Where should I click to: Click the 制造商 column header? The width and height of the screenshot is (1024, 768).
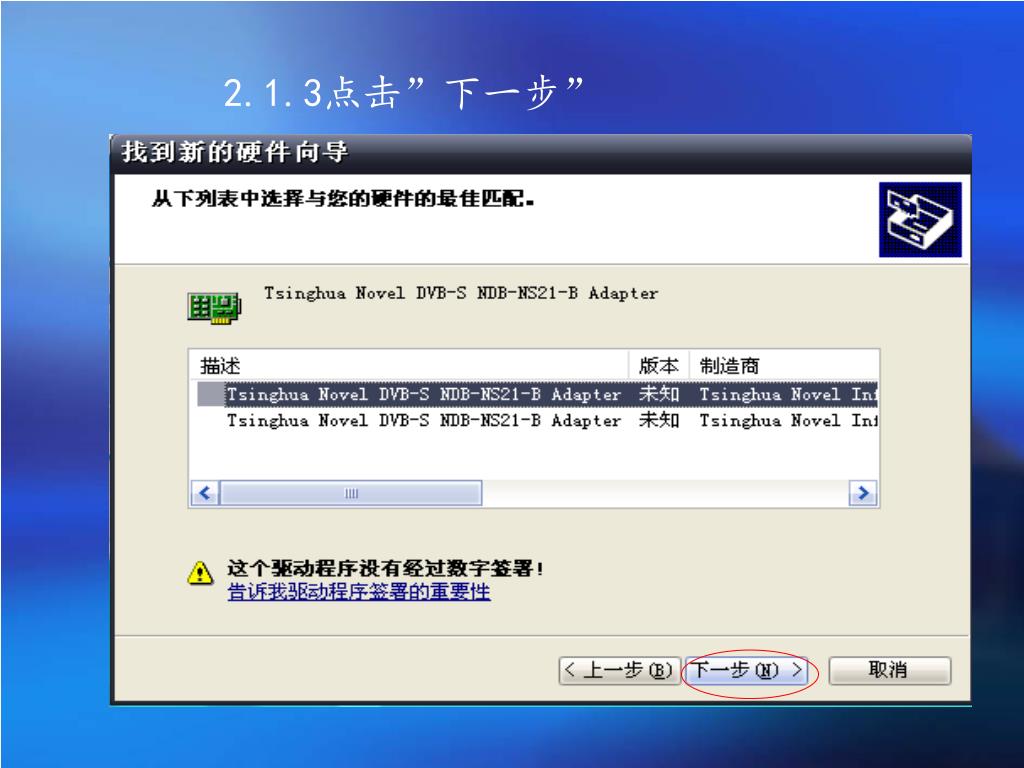784,366
